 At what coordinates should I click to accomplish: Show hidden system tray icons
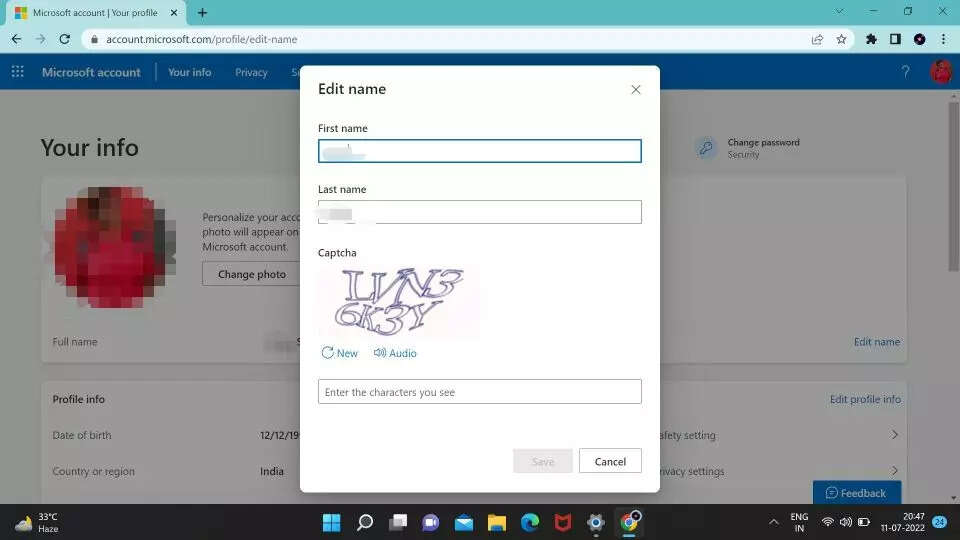click(773, 522)
